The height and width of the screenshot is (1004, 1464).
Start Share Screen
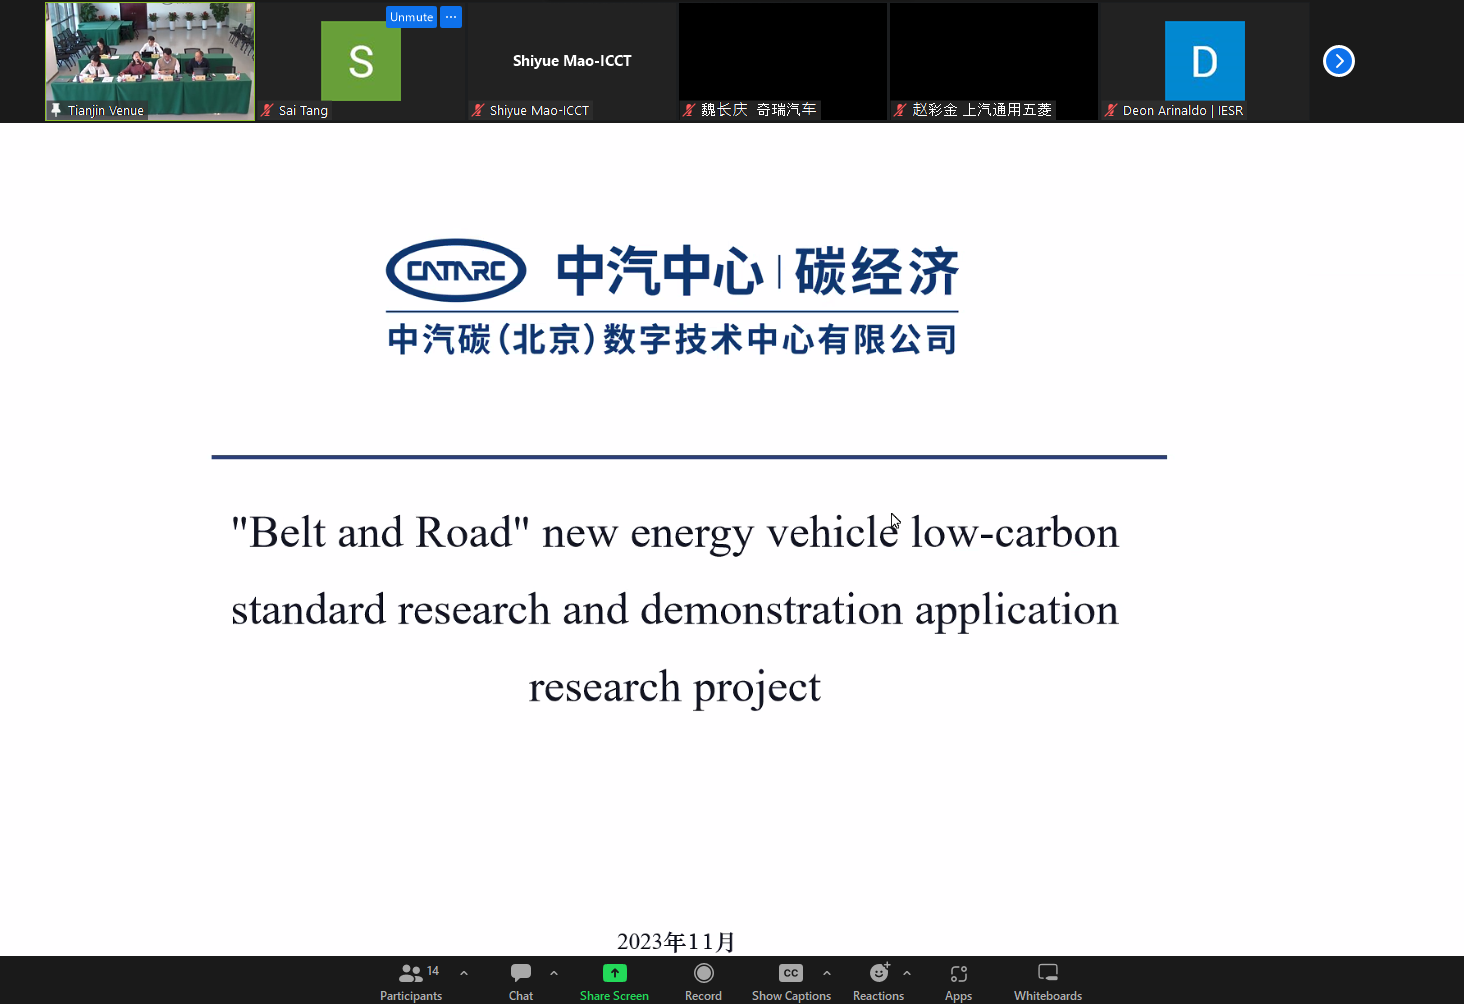point(614,981)
